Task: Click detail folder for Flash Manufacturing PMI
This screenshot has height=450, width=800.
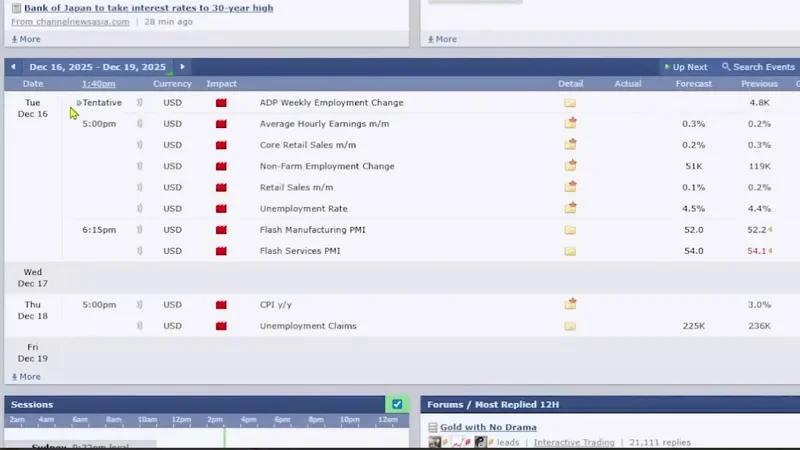Action: (570, 230)
